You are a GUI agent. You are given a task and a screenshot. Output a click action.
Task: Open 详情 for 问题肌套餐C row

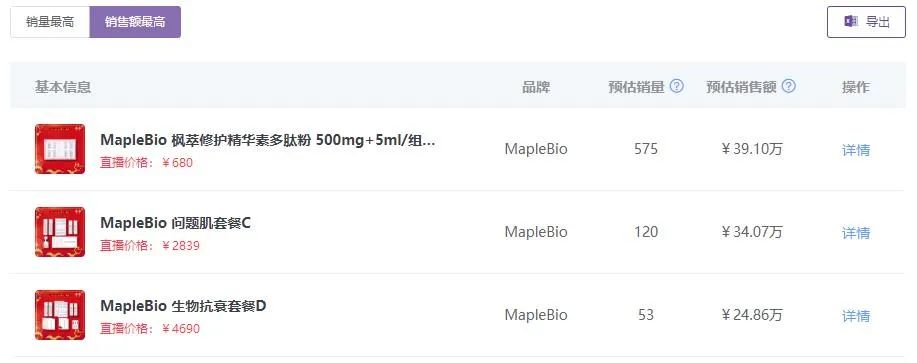click(856, 233)
